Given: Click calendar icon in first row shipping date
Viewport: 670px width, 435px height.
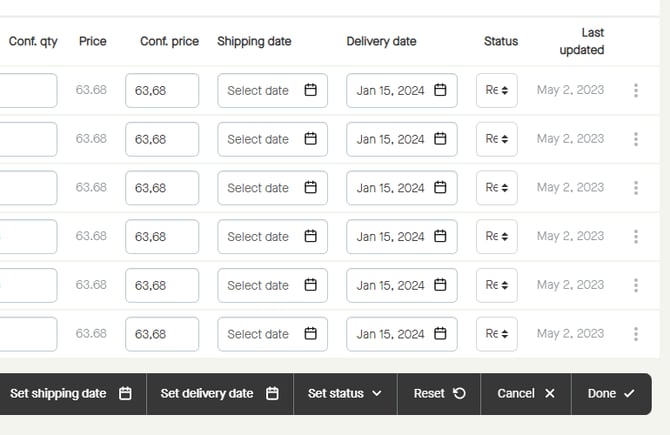Looking at the screenshot, I should pyautogui.click(x=310, y=91).
